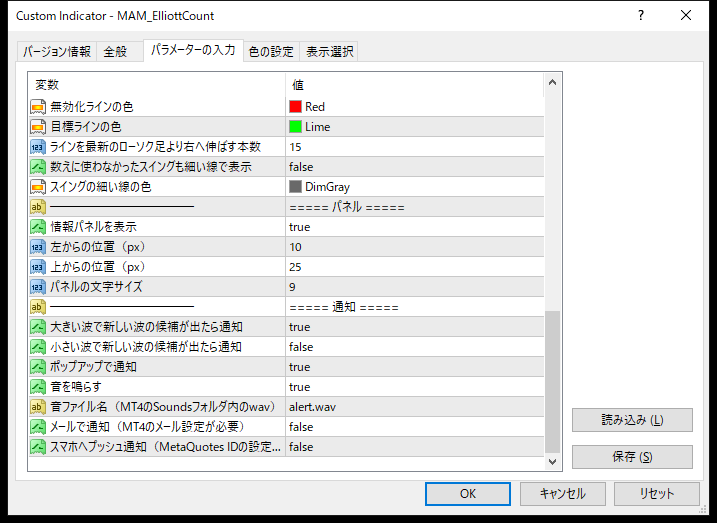Select the 音を鳴らす row label
The width and height of the screenshot is (717, 523).
(76, 387)
